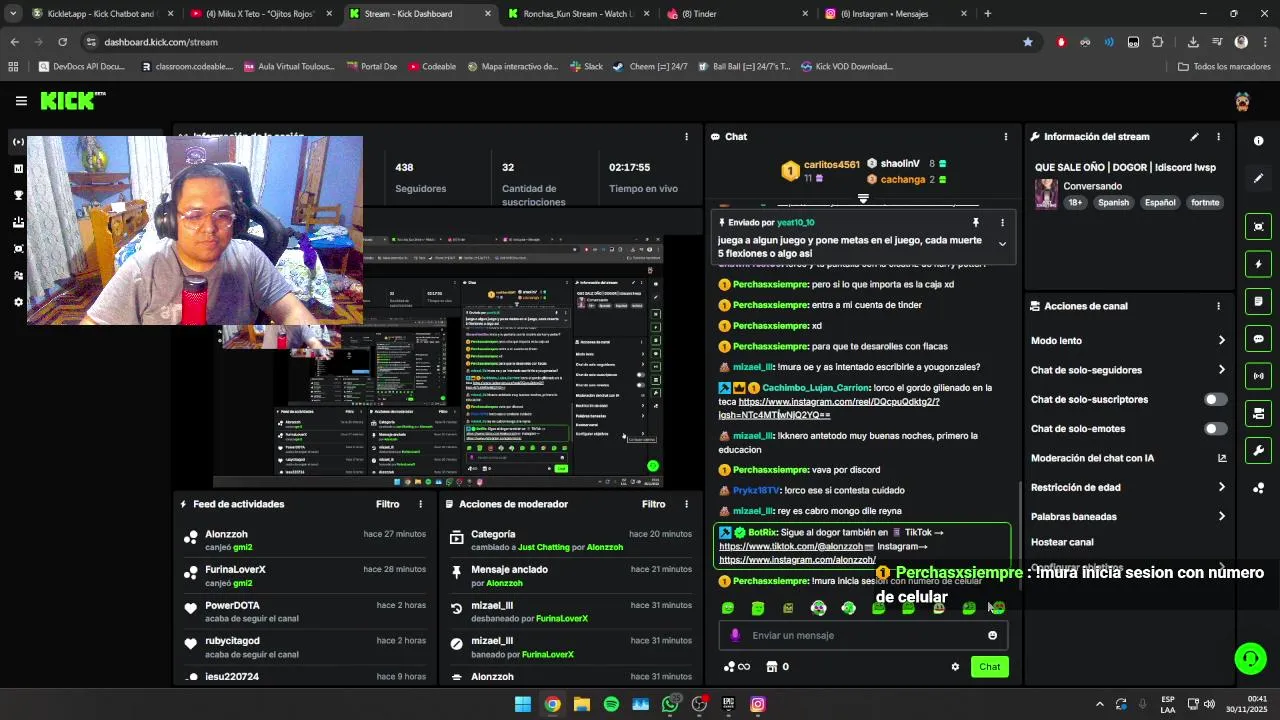Expand chat leaderboard arrow

[863, 198]
